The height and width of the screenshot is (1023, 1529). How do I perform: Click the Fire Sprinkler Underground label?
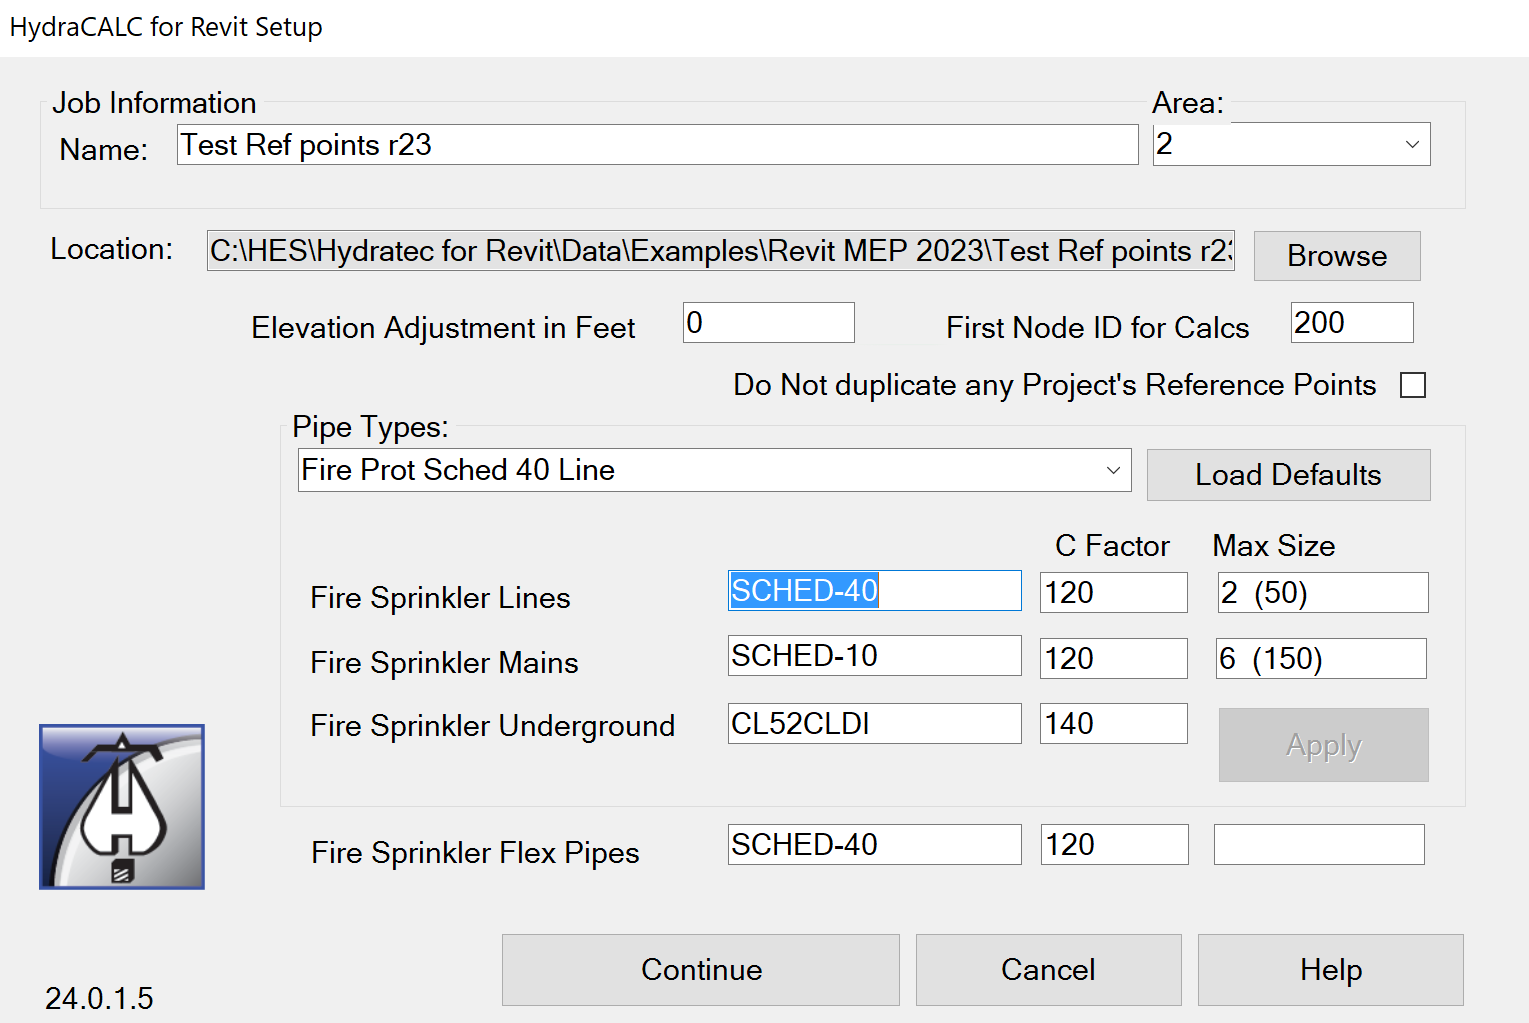tap(492, 726)
